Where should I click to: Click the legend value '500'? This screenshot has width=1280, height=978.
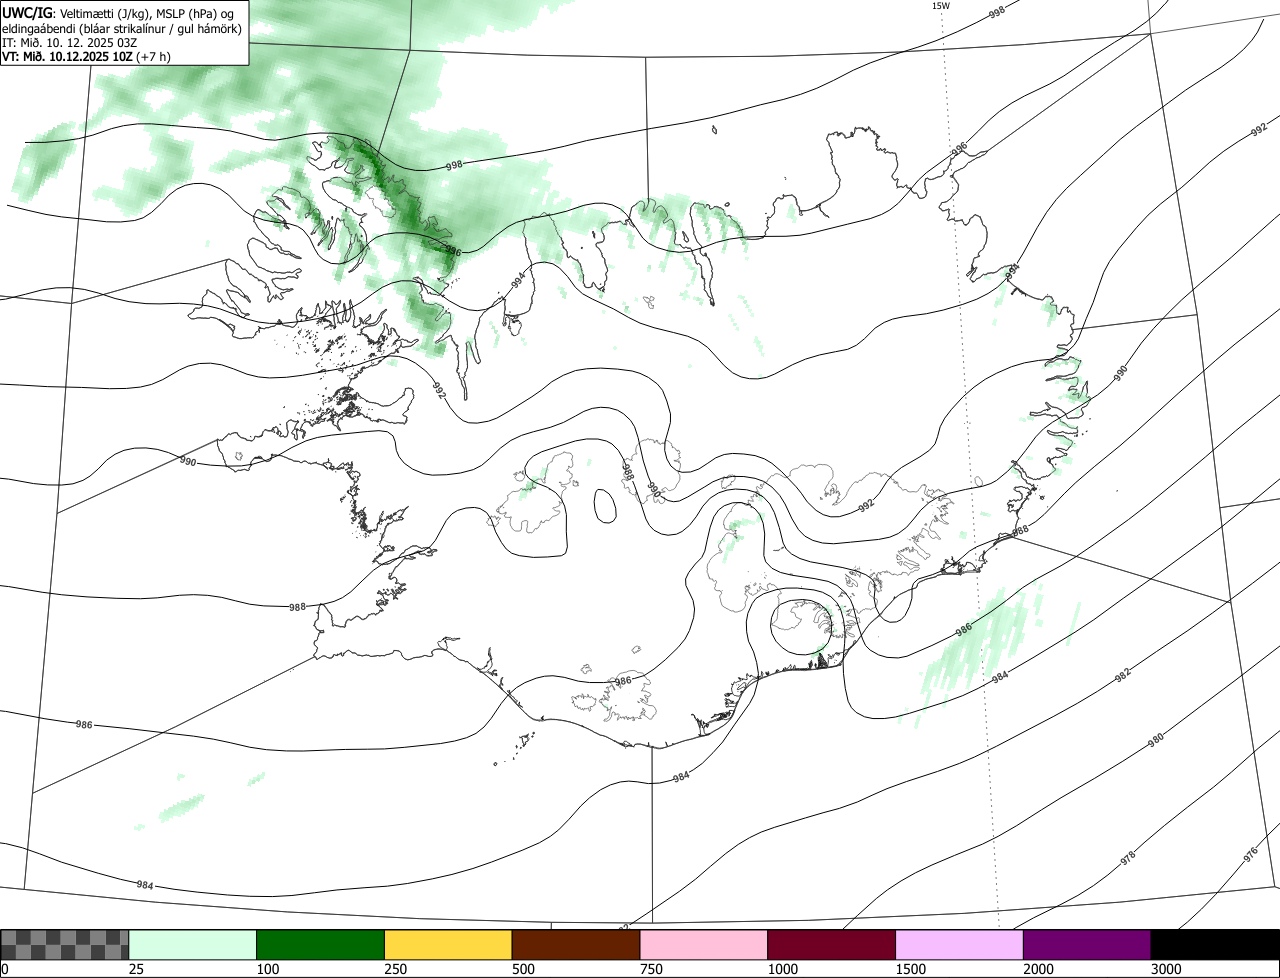click(x=523, y=969)
